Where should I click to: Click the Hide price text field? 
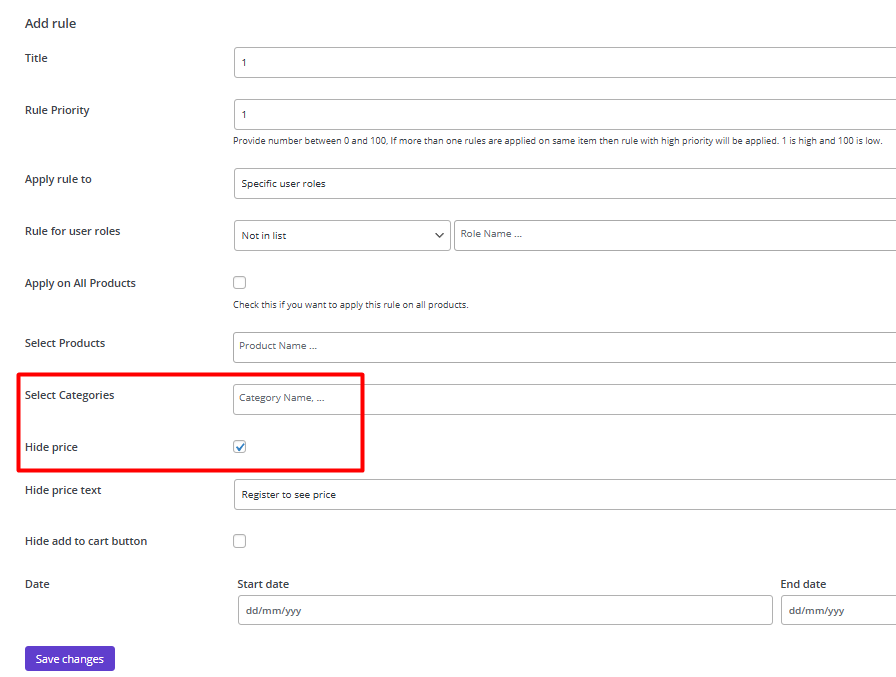[565, 495]
